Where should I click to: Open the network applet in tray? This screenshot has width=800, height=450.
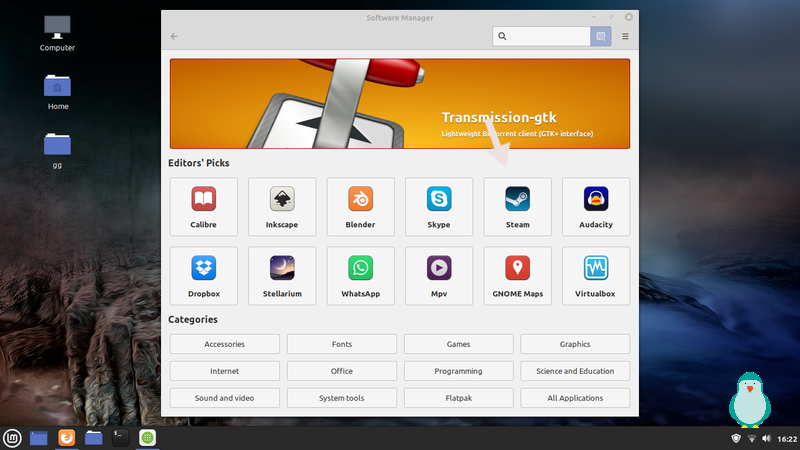pyautogui.click(x=752, y=438)
